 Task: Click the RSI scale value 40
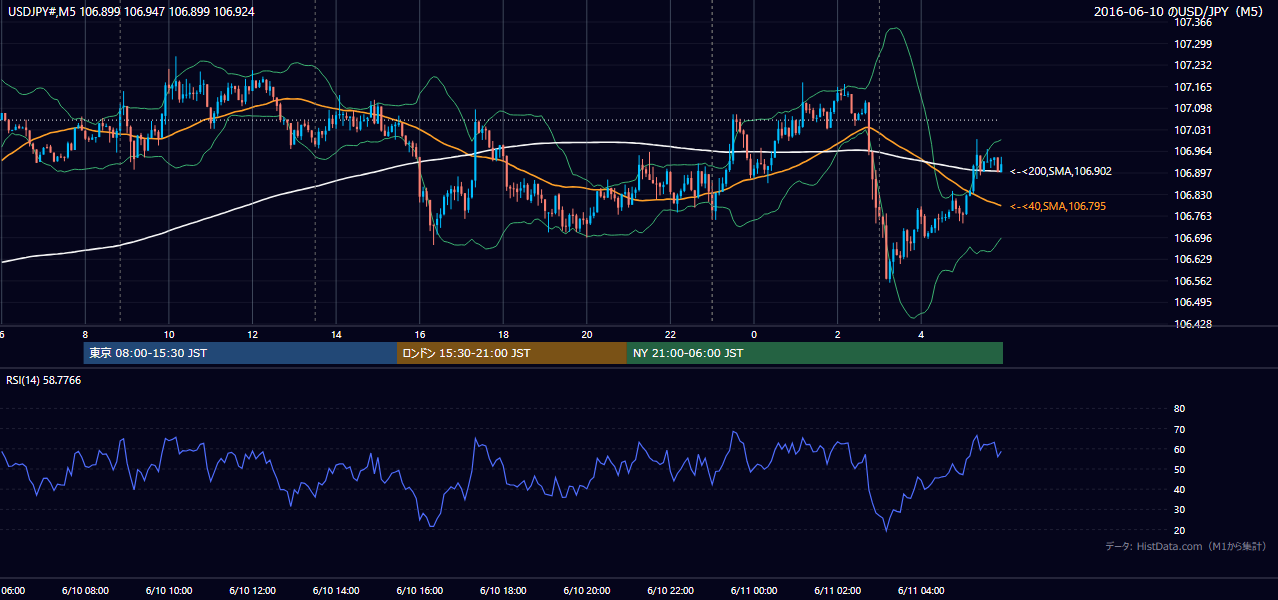coord(1179,489)
